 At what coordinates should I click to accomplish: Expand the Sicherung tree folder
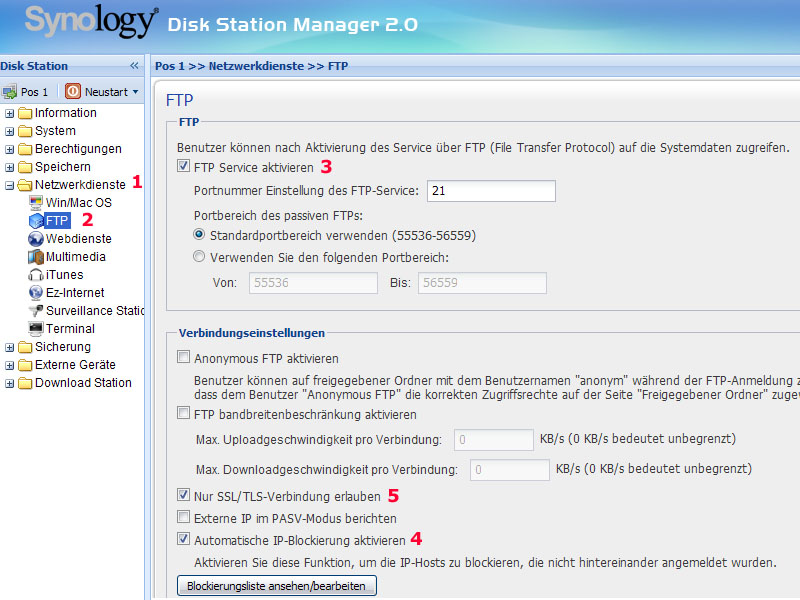[x=10, y=347]
